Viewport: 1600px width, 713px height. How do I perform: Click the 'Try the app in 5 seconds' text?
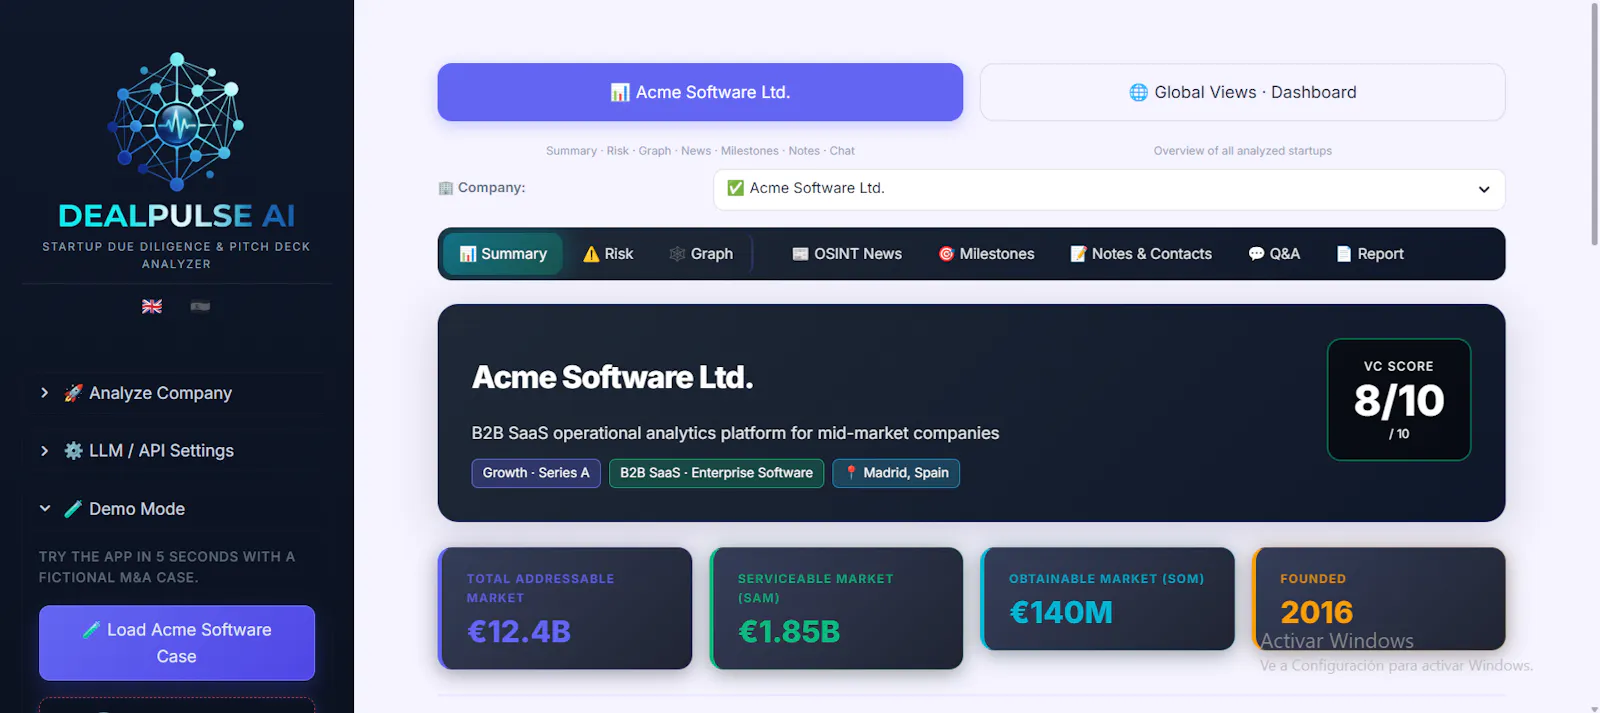(x=167, y=567)
